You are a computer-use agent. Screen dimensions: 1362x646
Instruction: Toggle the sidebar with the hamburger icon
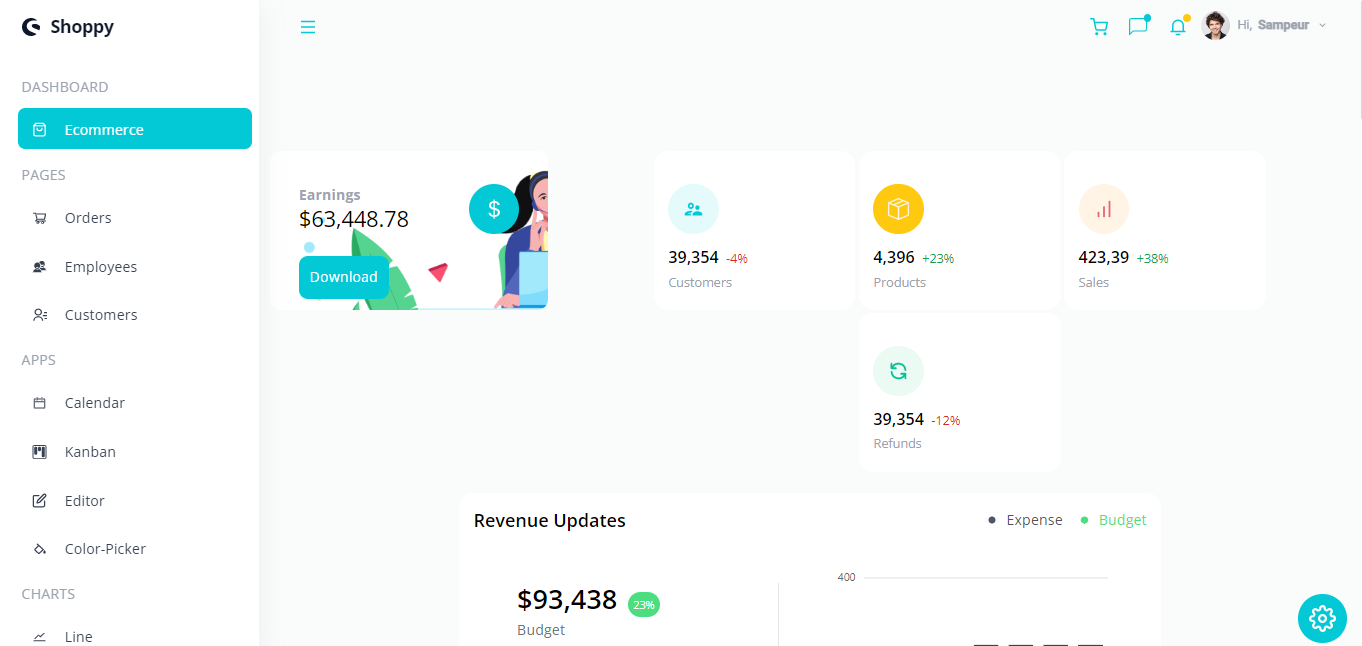pos(308,26)
